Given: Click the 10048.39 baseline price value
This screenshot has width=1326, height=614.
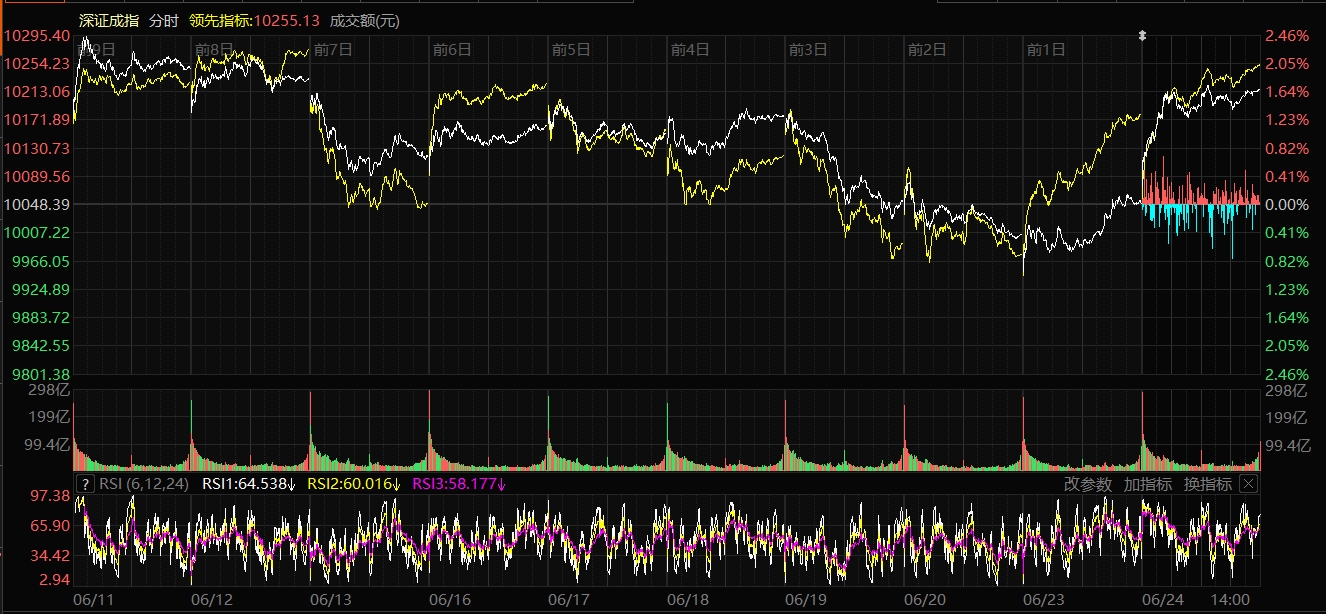Looking at the screenshot, I should click(x=37, y=204).
